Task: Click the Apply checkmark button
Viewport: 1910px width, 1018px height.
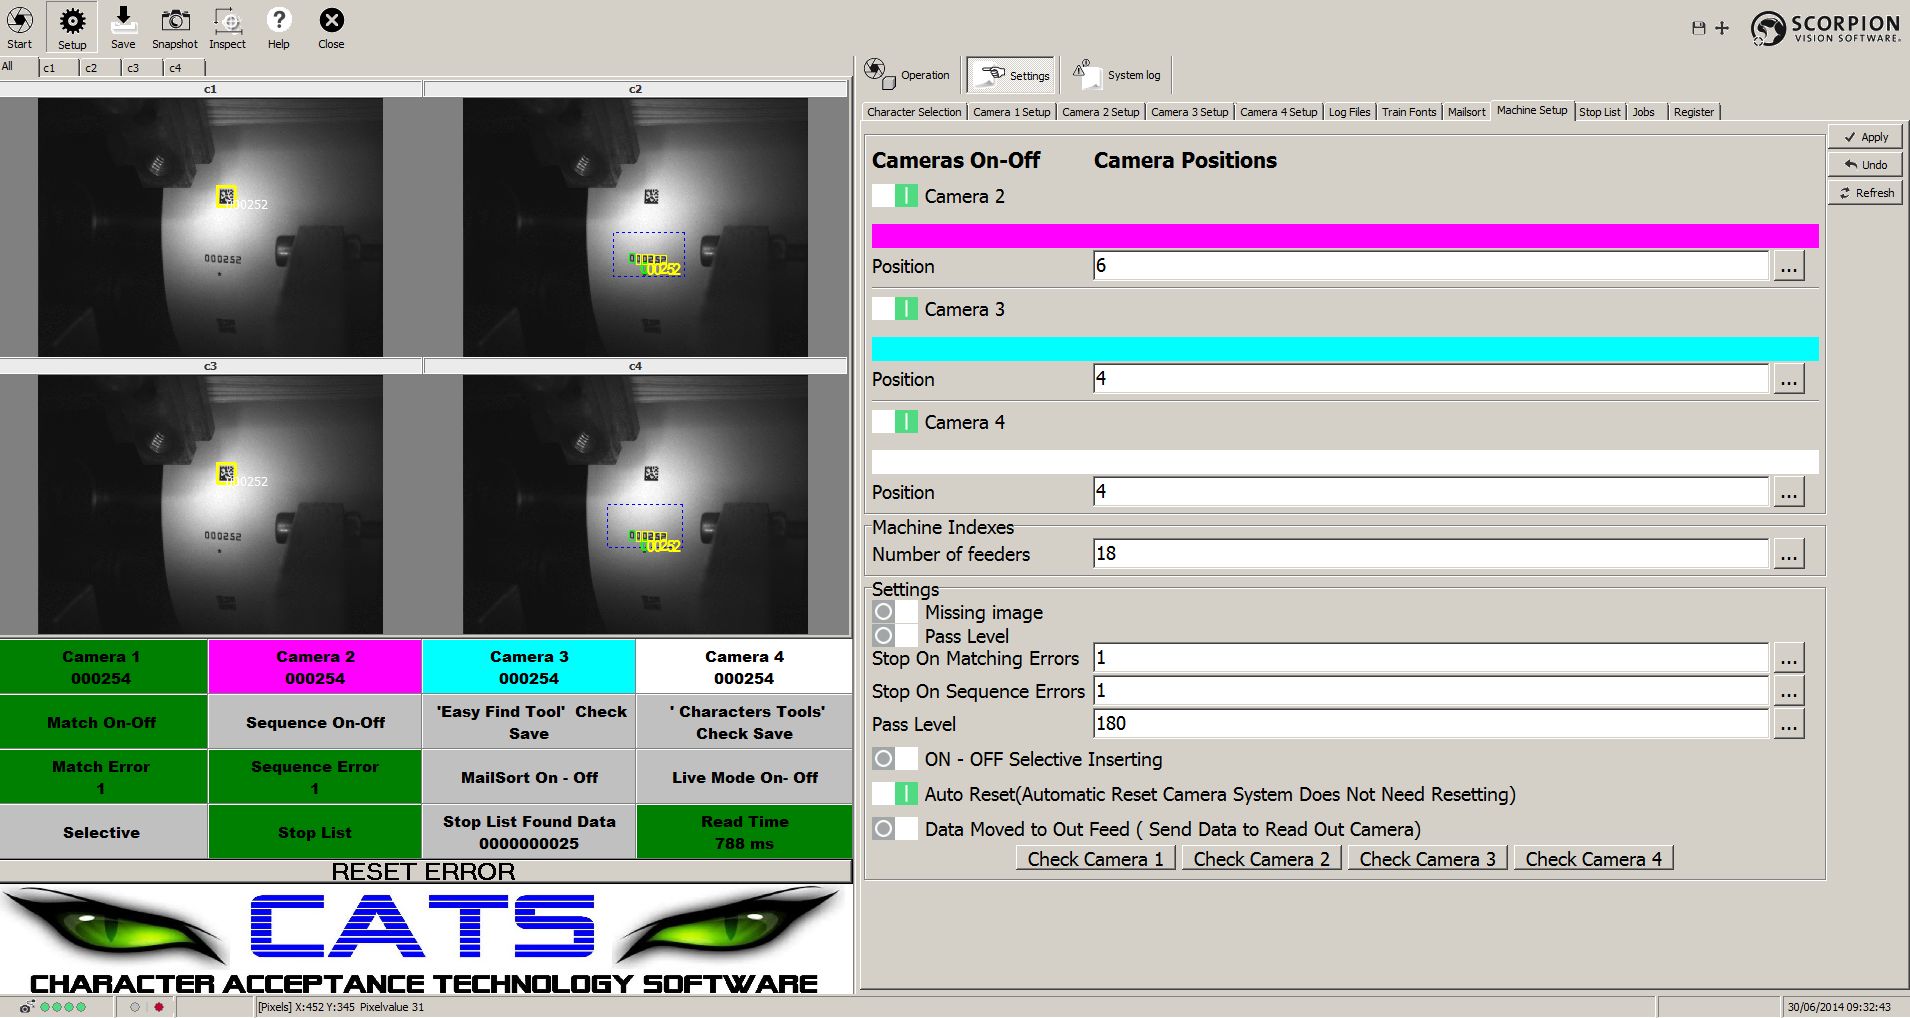Action: pyautogui.click(x=1865, y=137)
